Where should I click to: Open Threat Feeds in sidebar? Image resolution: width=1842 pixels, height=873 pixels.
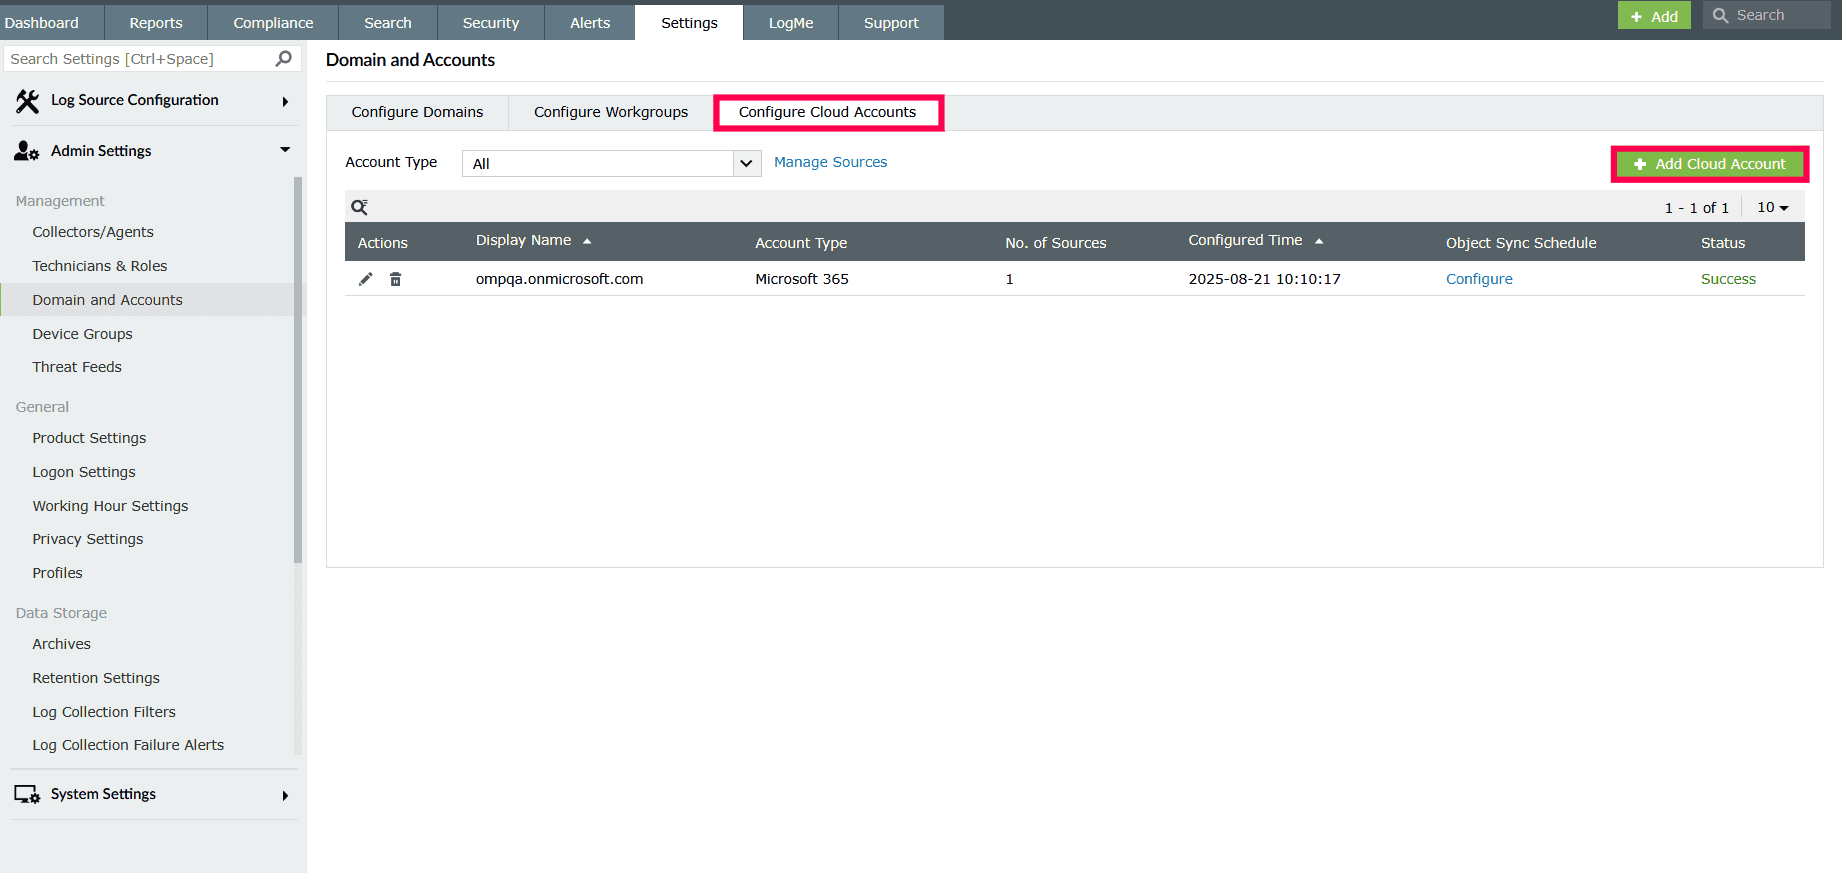[x=77, y=367]
